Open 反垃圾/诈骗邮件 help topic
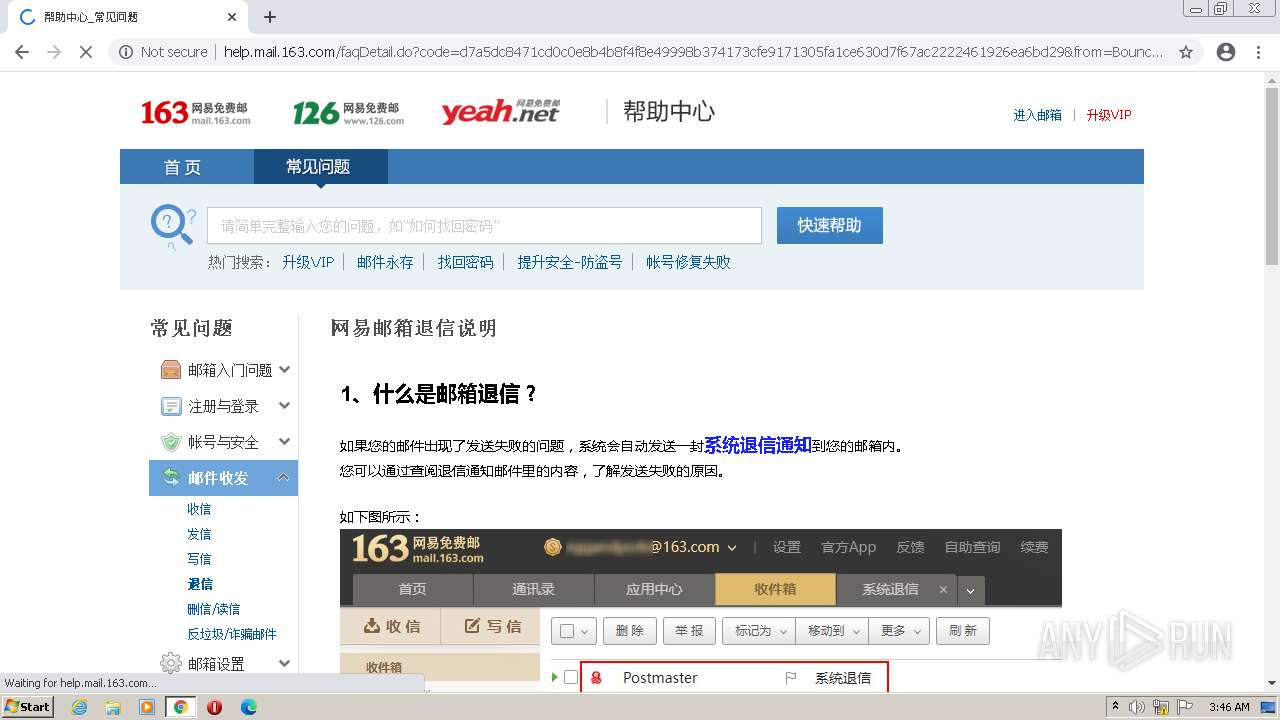 click(x=232, y=634)
